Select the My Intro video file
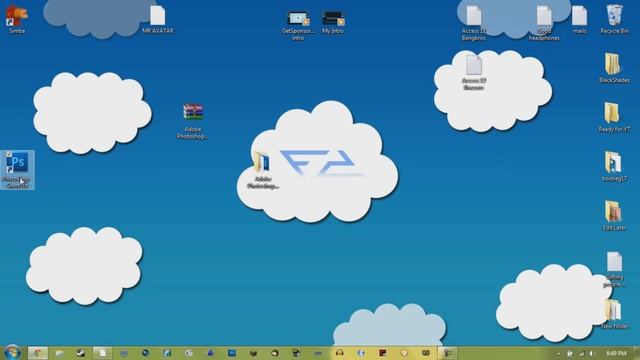The image size is (640, 360). click(333, 22)
